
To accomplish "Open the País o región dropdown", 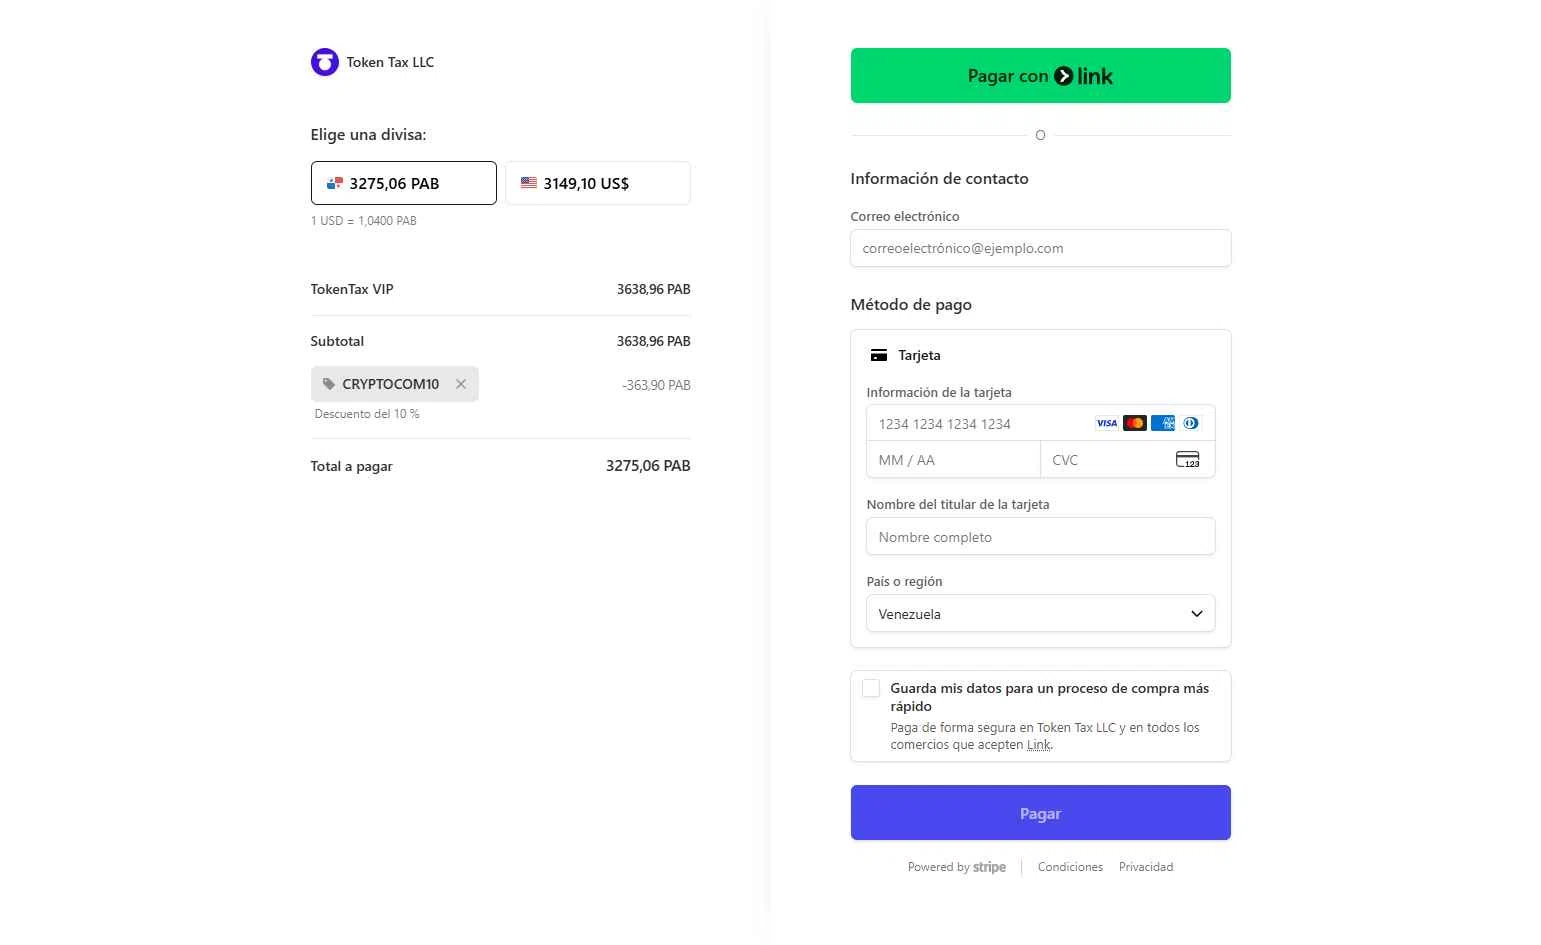I will (x=1041, y=614).
